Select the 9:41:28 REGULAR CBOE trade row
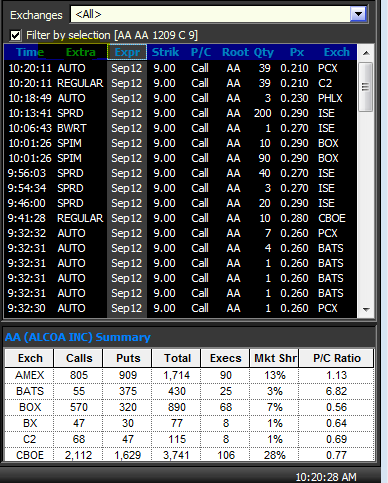 coord(180,218)
